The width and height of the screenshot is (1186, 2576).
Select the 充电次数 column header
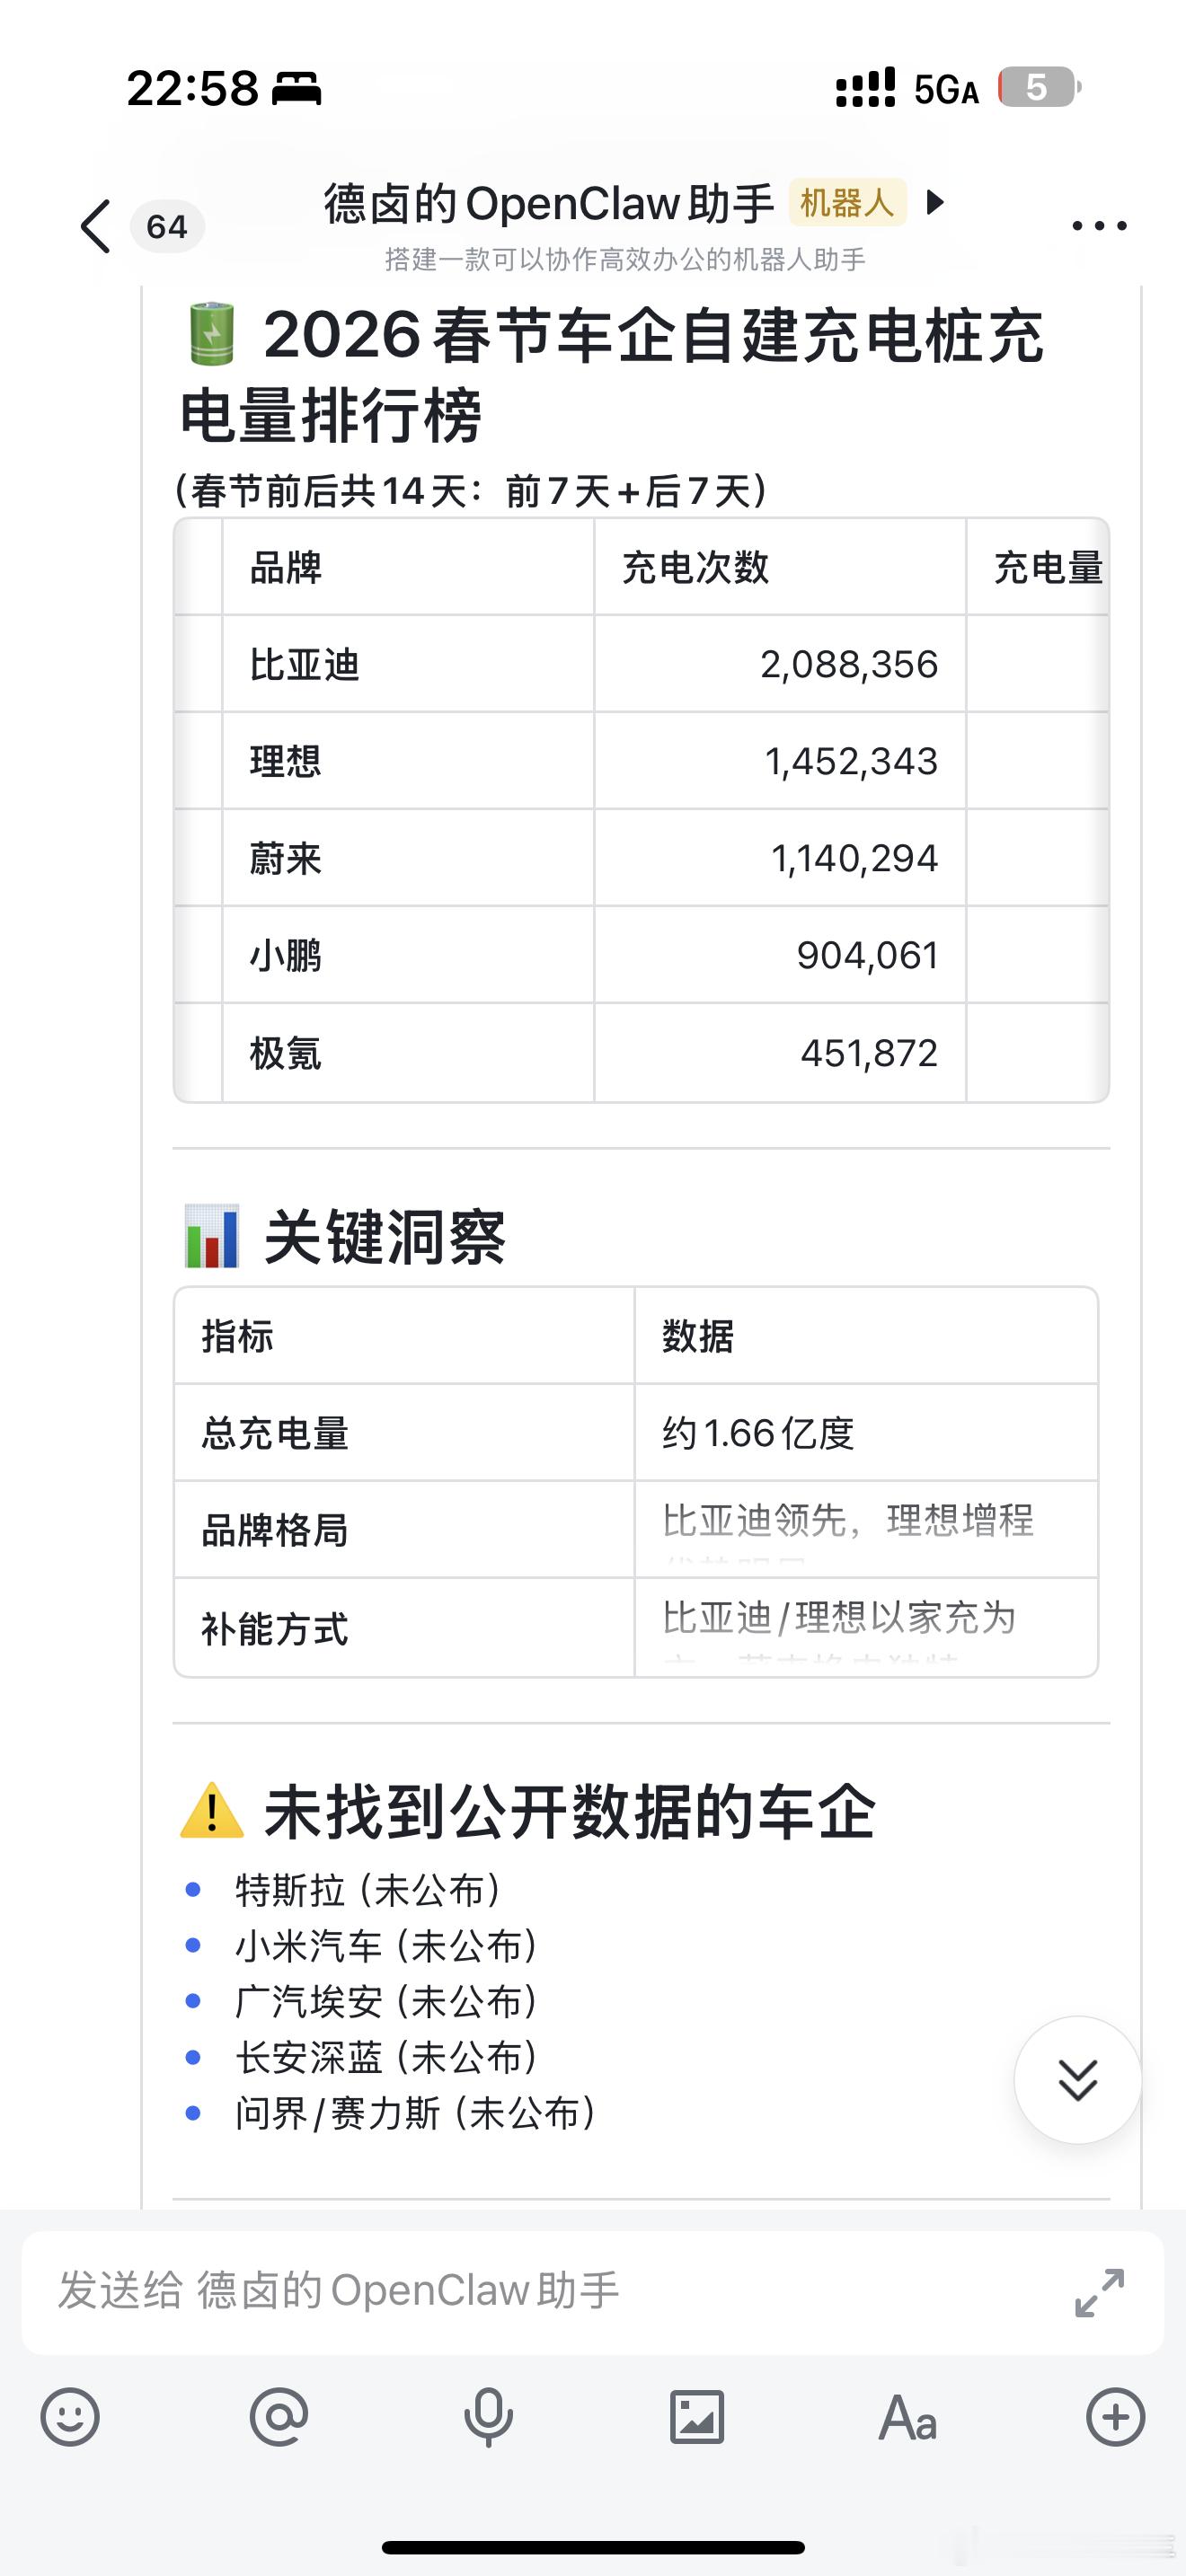point(780,567)
